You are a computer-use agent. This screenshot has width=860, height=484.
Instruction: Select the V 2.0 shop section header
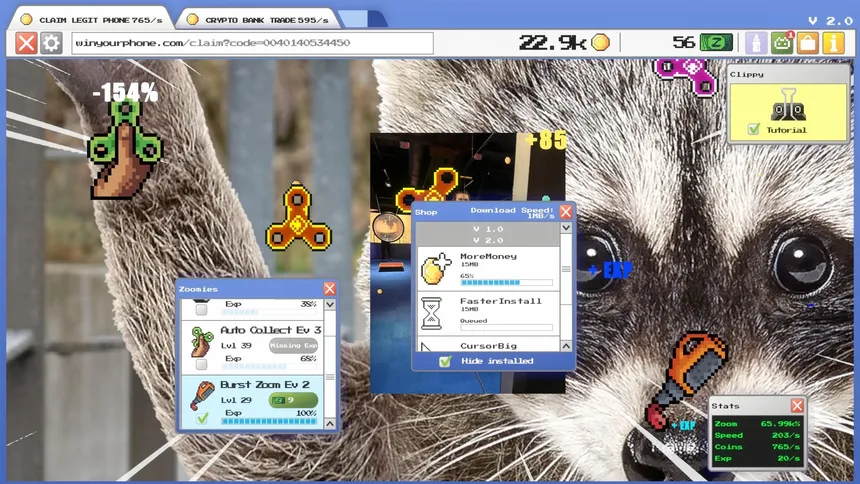point(488,240)
